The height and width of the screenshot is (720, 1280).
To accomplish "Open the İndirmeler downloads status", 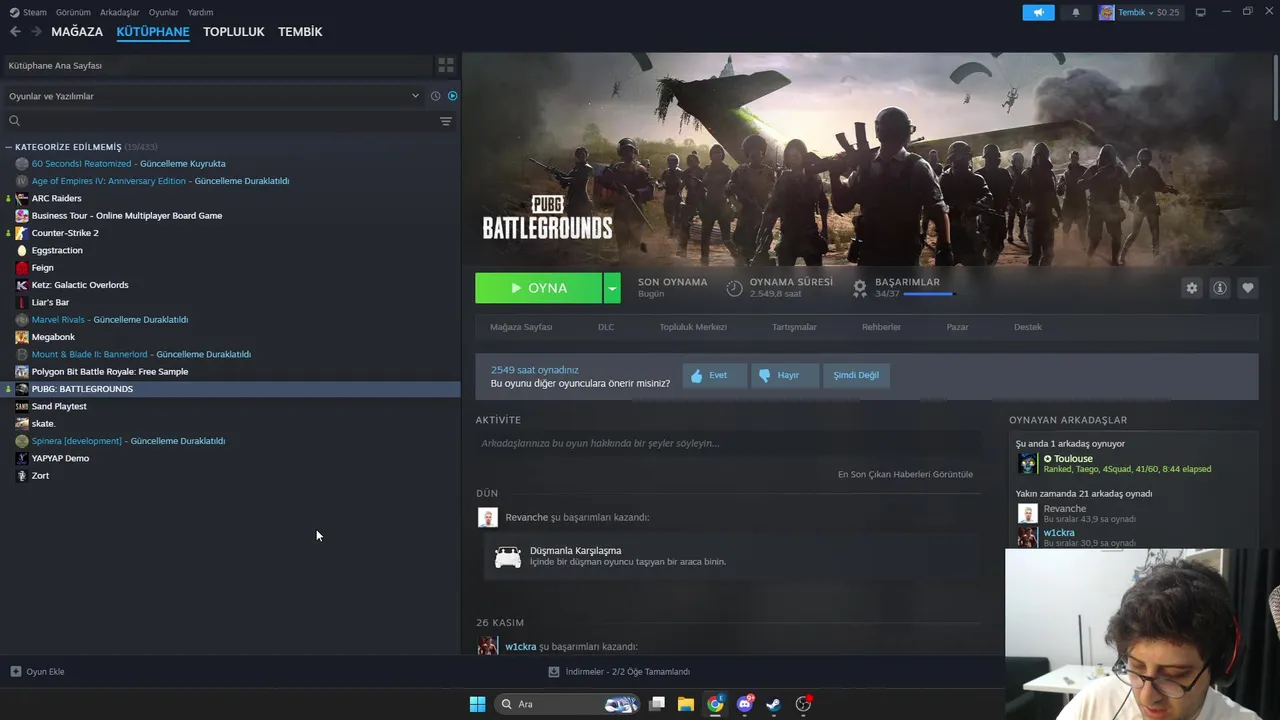I will (x=620, y=672).
